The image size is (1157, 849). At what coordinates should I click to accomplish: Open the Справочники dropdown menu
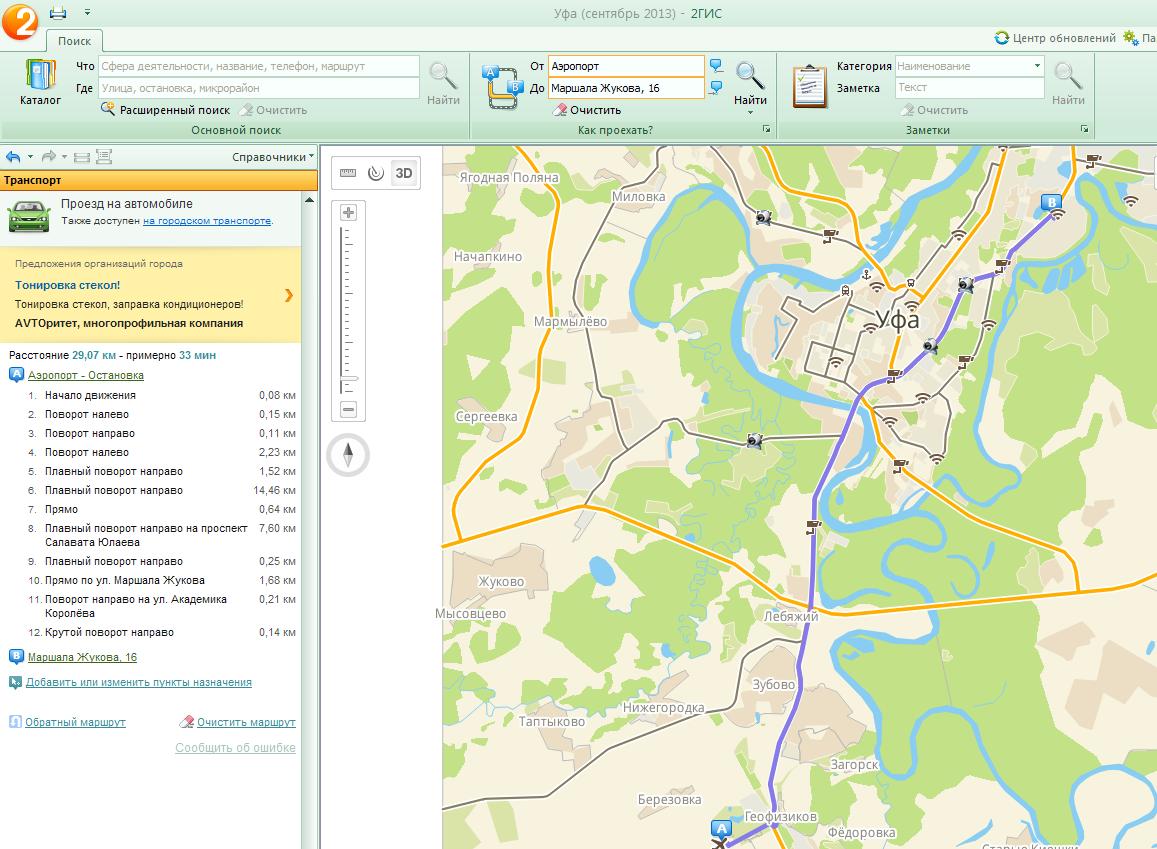273,157
